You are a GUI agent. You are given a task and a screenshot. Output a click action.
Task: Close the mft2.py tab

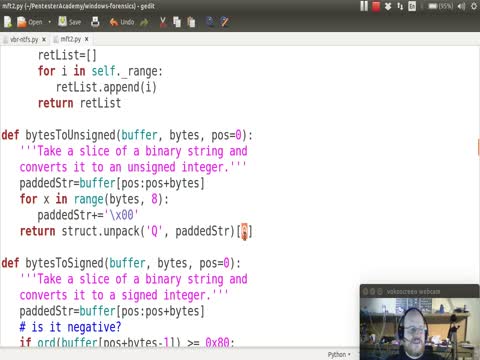pos(87,39)
